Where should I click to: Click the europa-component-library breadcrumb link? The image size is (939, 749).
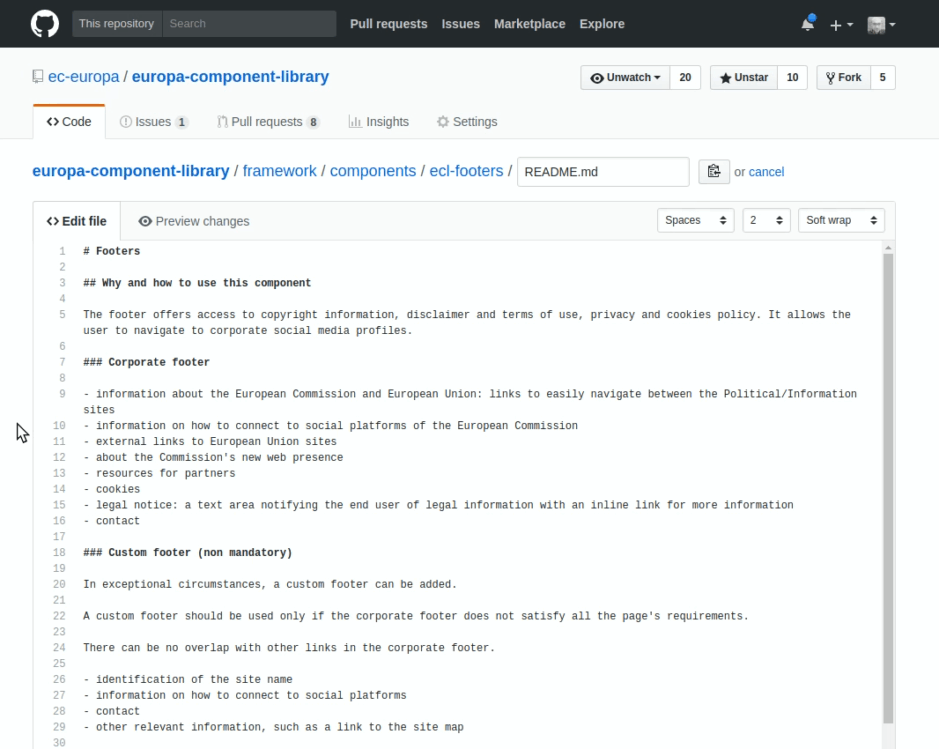(131, 171)
